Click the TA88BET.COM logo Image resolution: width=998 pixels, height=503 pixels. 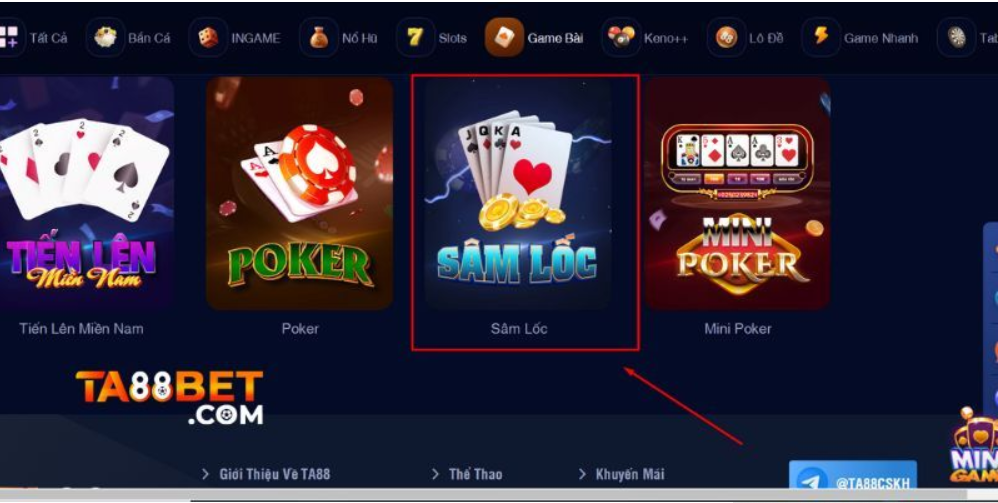170,397
